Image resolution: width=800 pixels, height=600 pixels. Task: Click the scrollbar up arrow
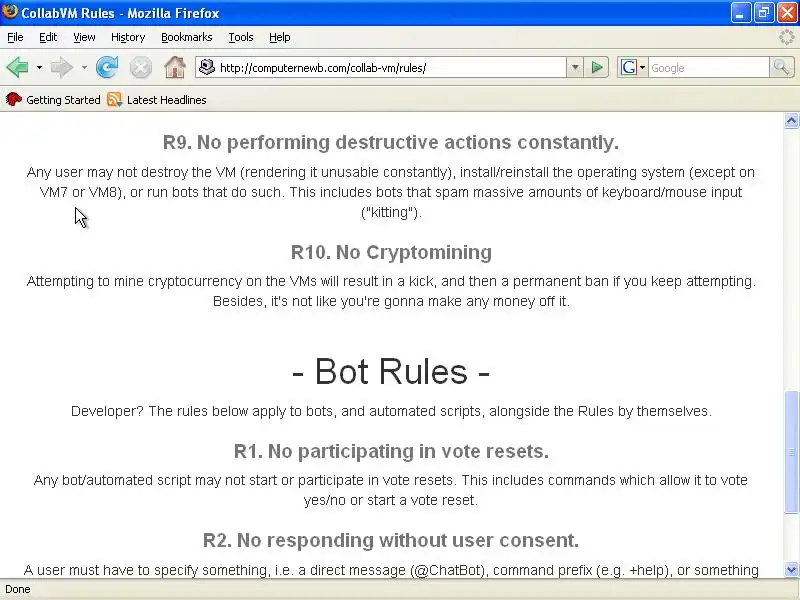[x=791, y=121]
